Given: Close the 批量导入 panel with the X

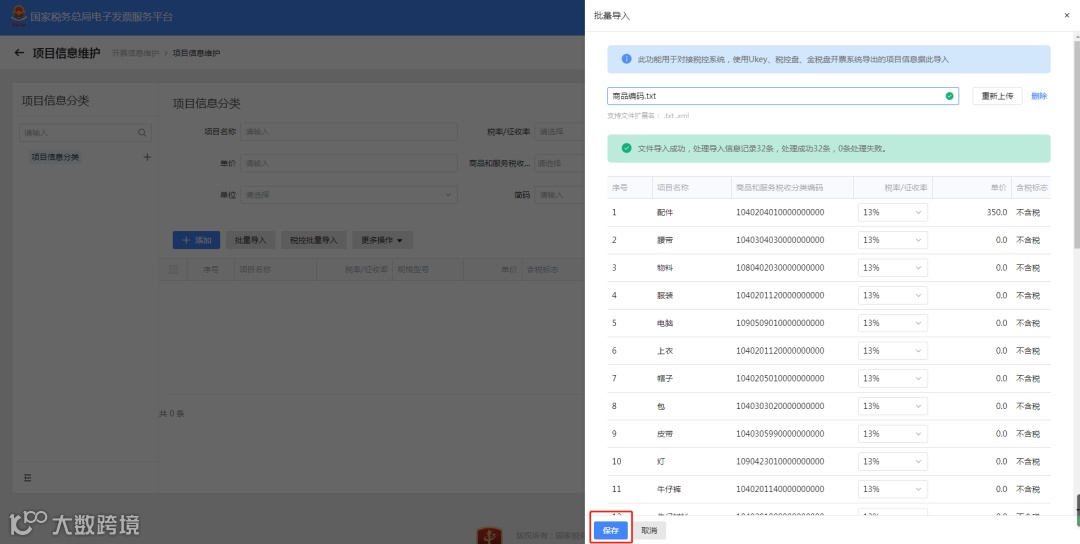Looking at the screenshot, I should [1067, 15].
